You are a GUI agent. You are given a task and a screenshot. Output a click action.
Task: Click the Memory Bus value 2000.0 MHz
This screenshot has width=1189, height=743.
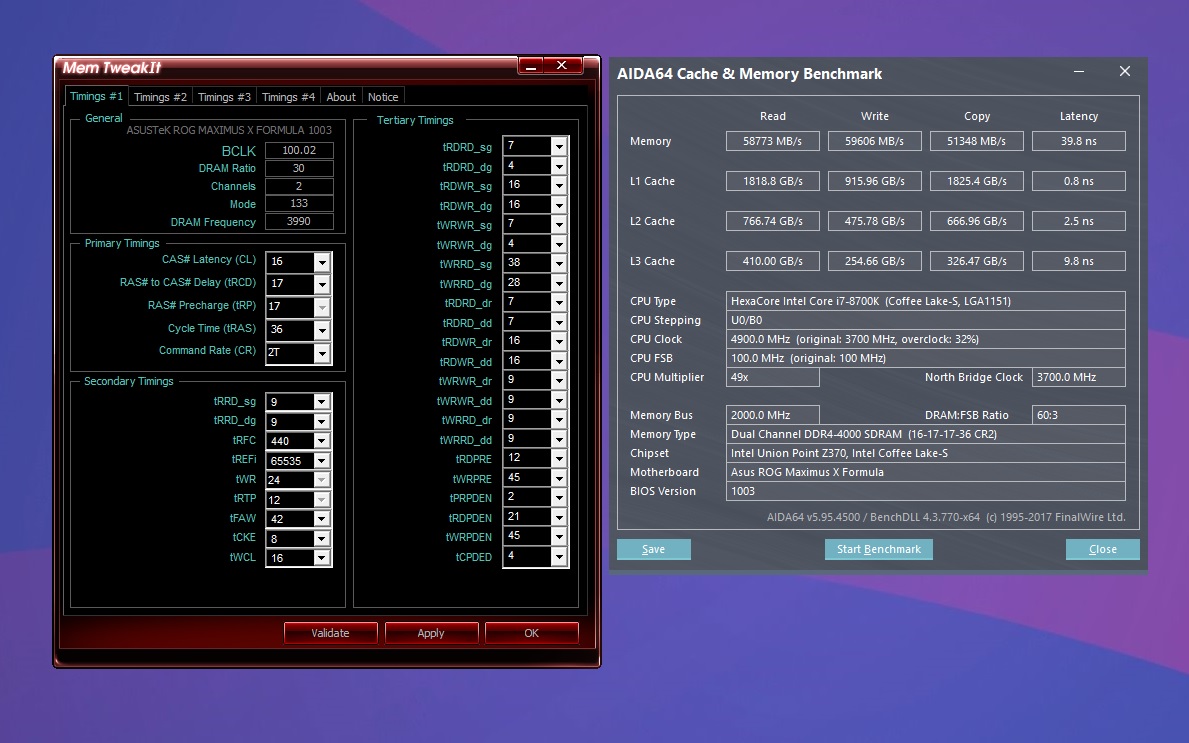coord(773,415)
